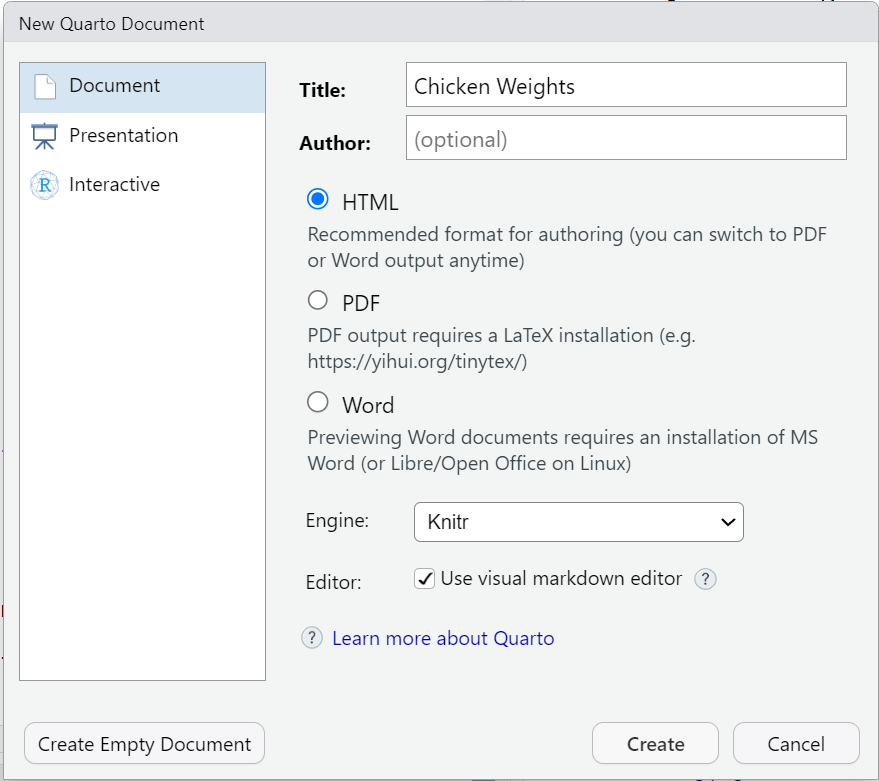Click inside the Author input field
Screen dimensions: 879x781
(625, 137)
